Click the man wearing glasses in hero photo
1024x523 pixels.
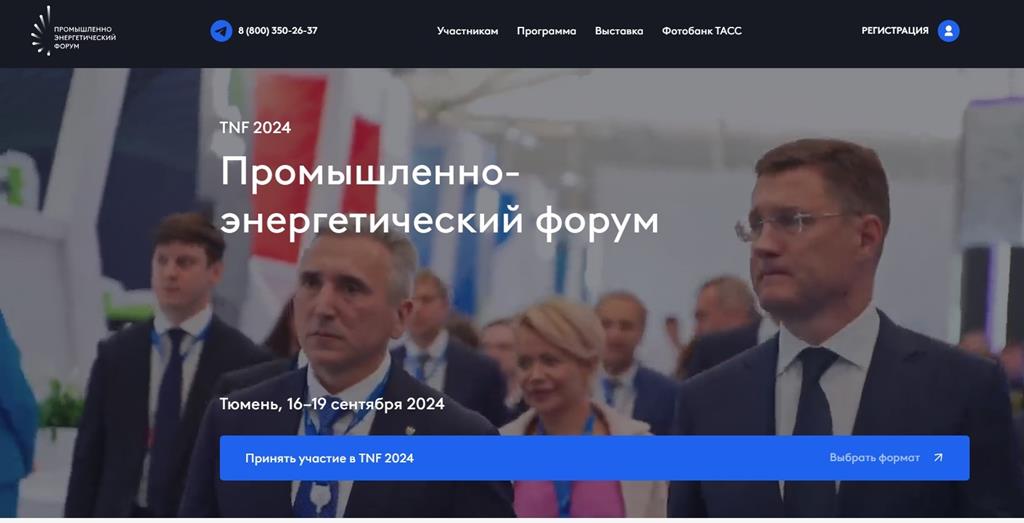pyautogui.click(x=842, y=326)
